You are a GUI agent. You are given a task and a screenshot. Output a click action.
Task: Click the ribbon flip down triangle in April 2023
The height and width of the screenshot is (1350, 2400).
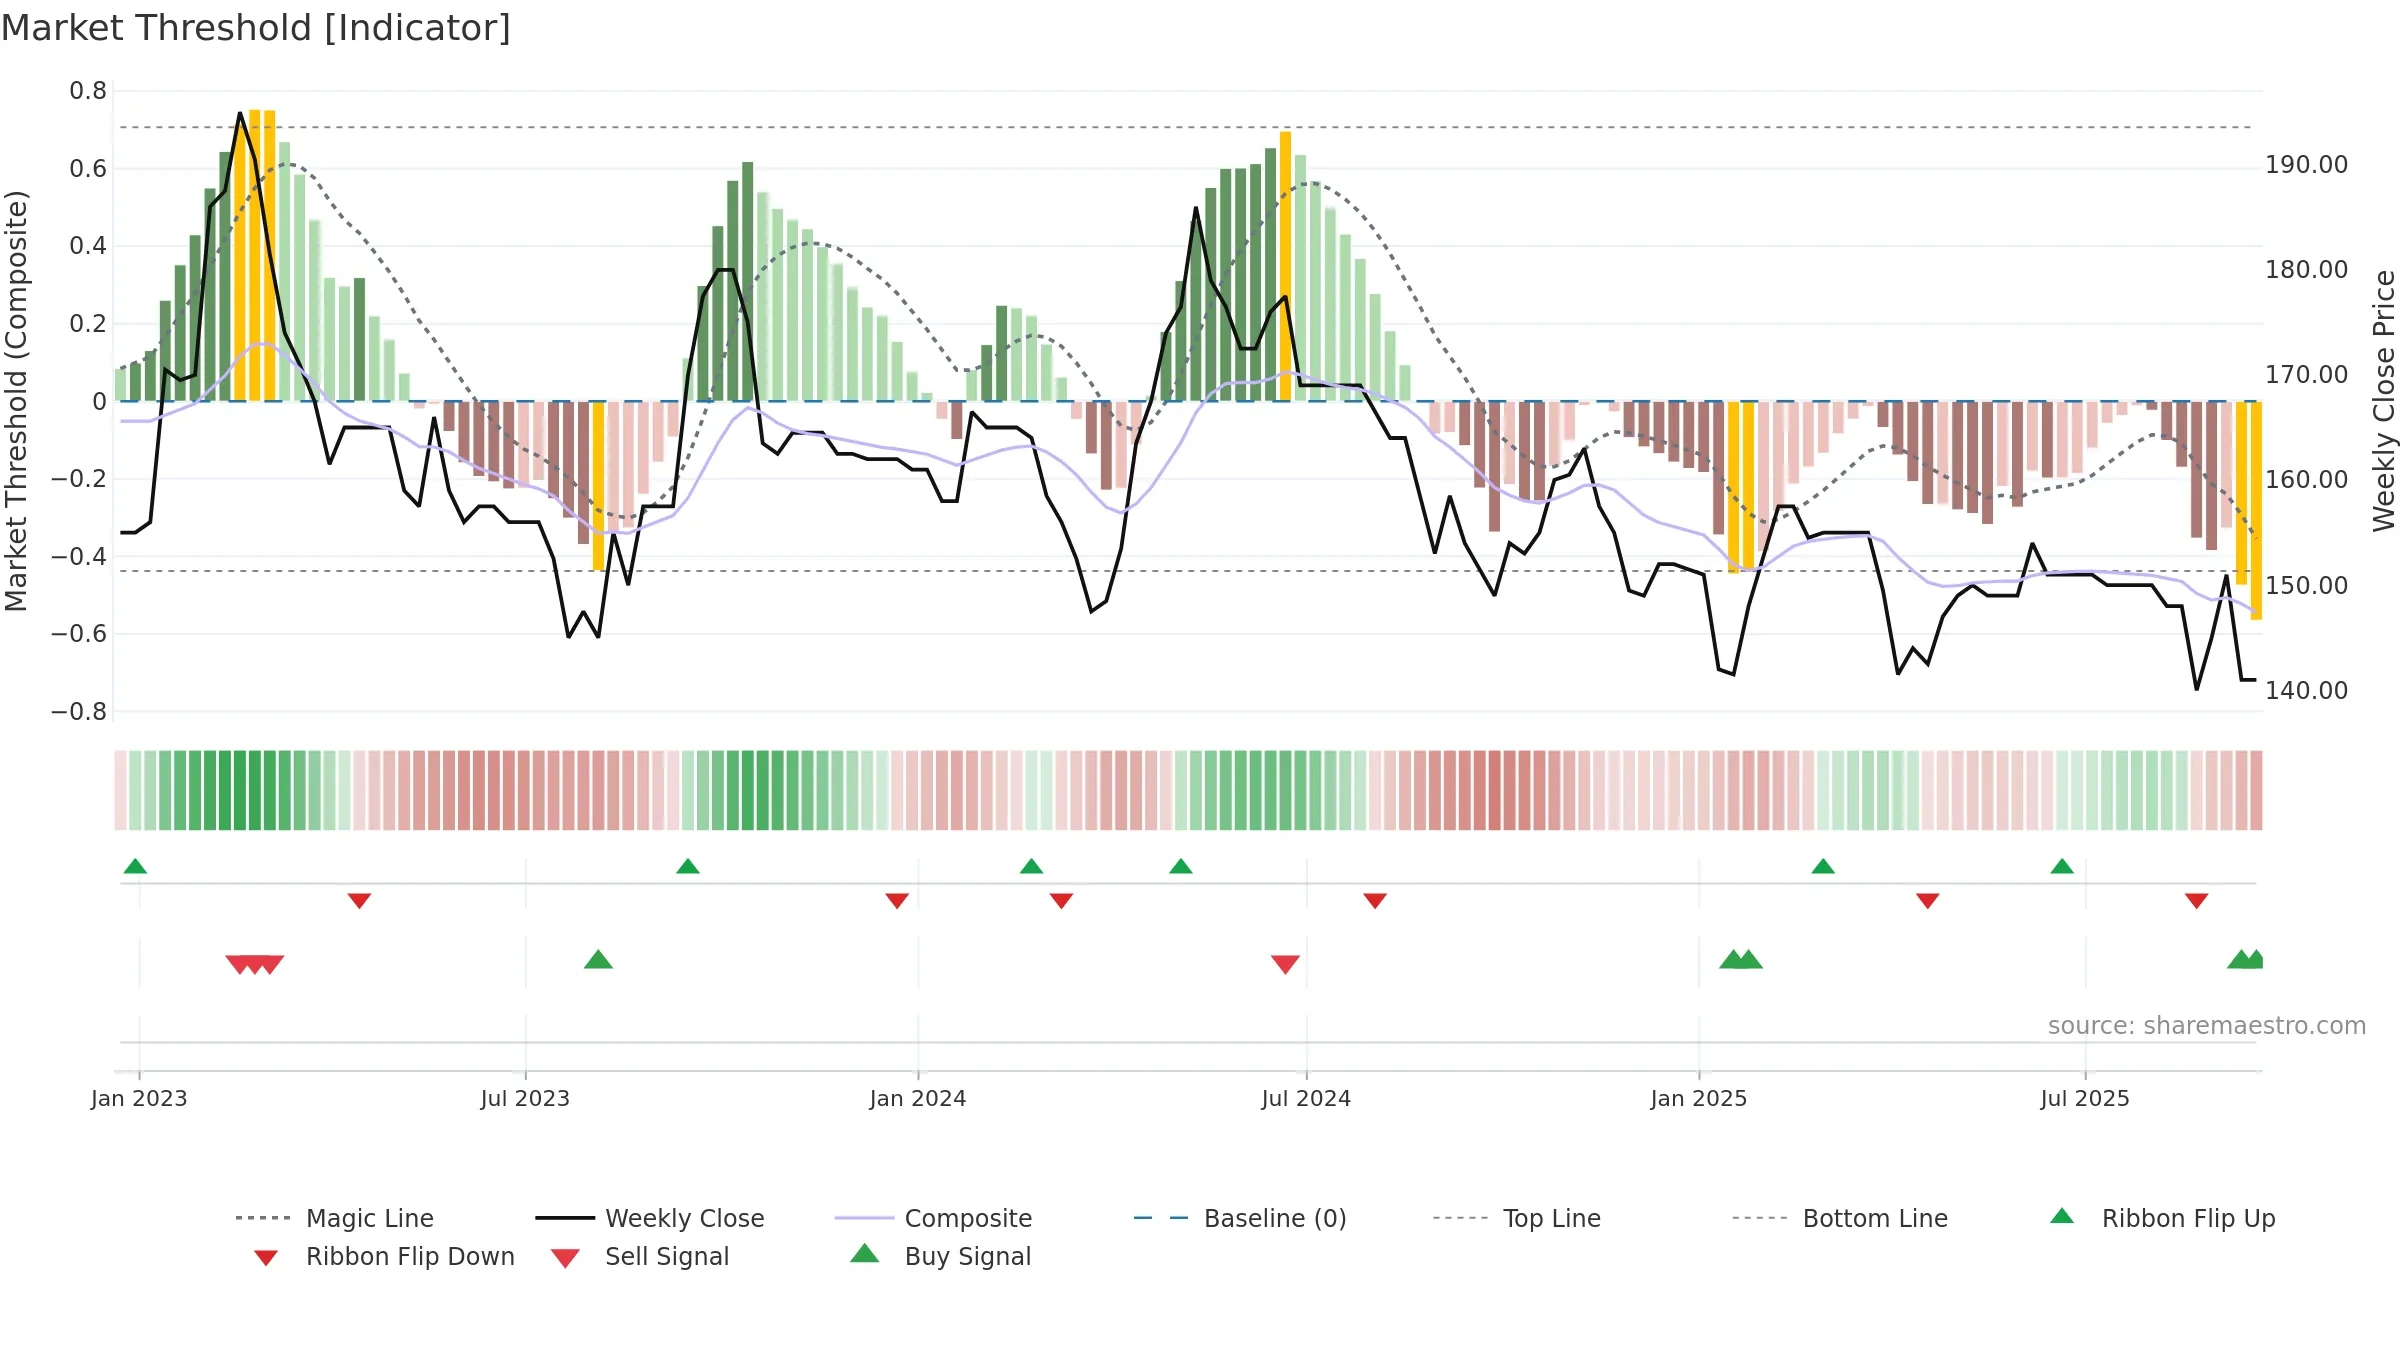(359, 901)
